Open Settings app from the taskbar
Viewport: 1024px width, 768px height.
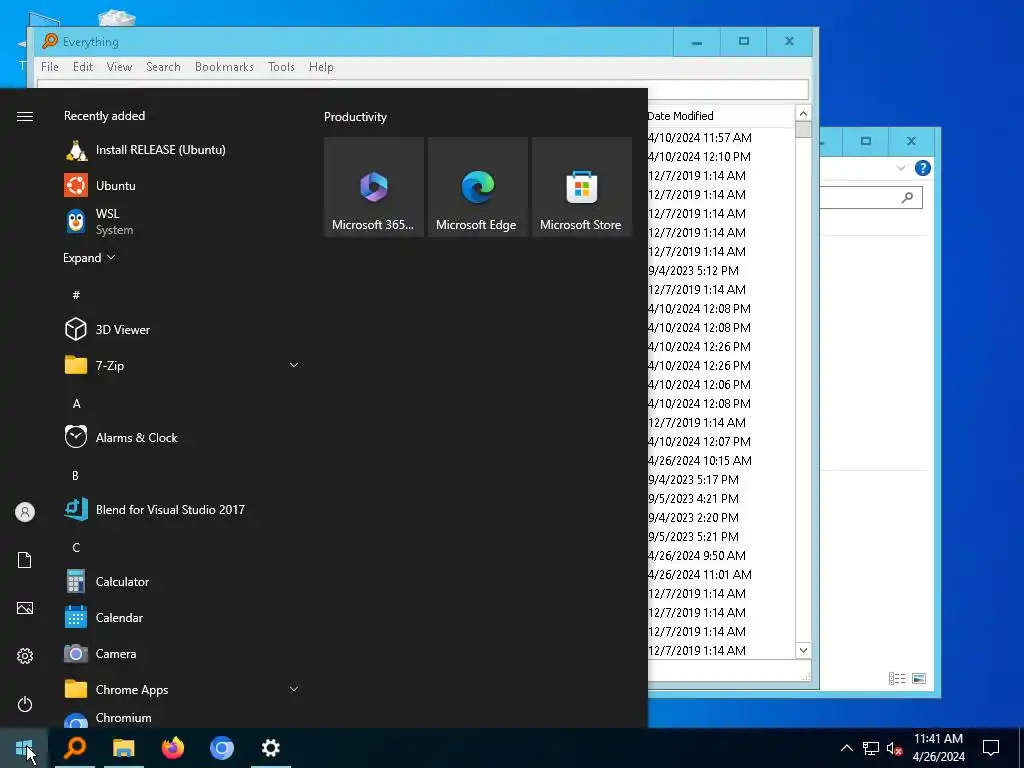pyautogui.click(x=270, y=748)
